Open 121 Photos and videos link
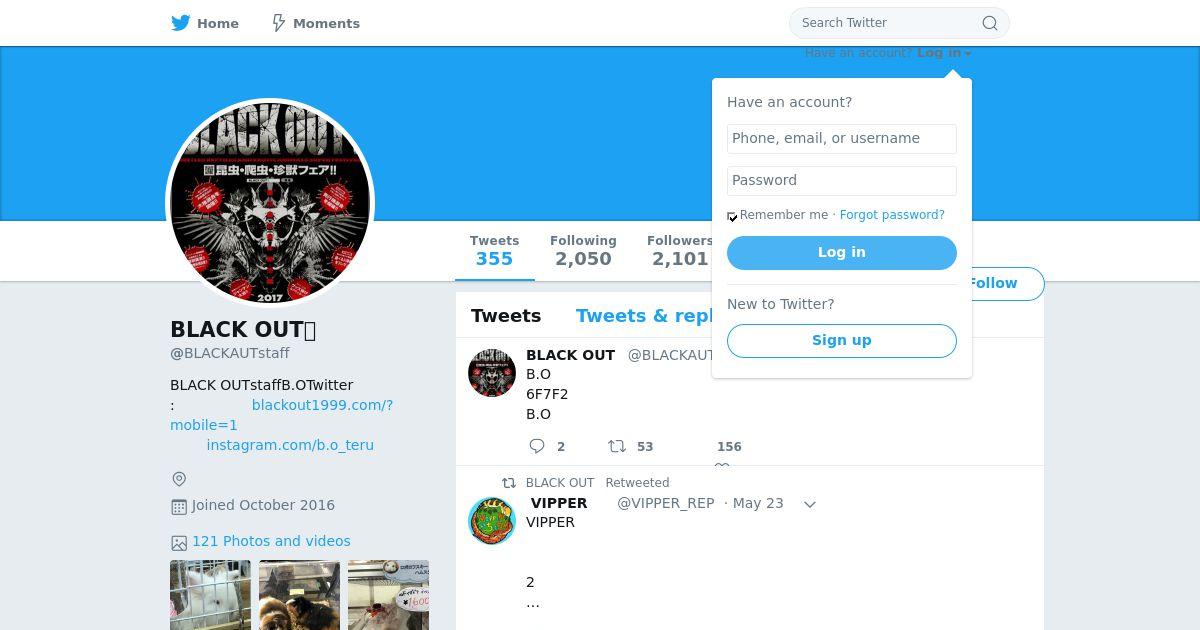Screen dimensions: 1200x630 (x=271, y=541)
